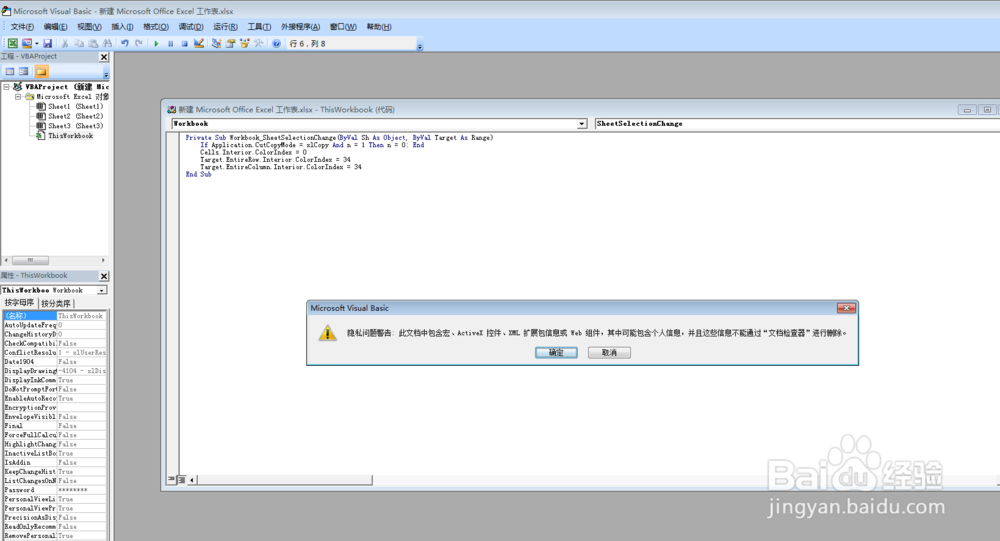Viewport: 1000px width, 541px height.
Task: Click Full Module View button at code window bottom
Action: point(181,480)
